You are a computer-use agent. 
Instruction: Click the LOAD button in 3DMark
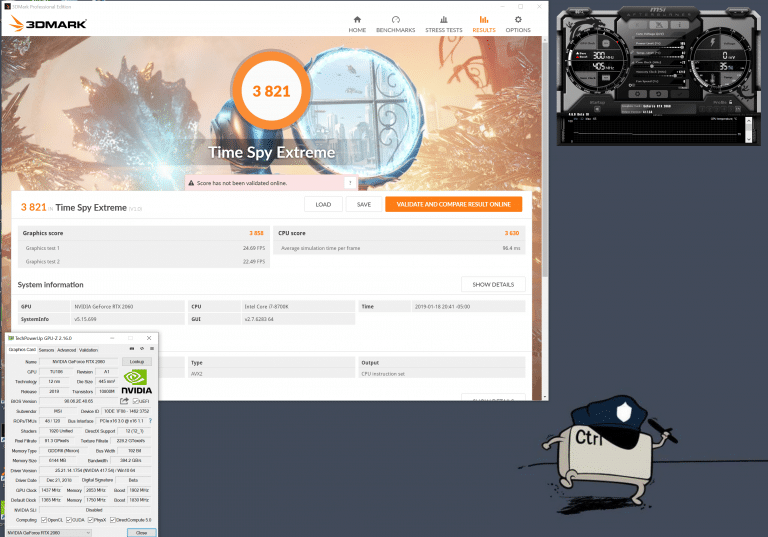(323, 204)
